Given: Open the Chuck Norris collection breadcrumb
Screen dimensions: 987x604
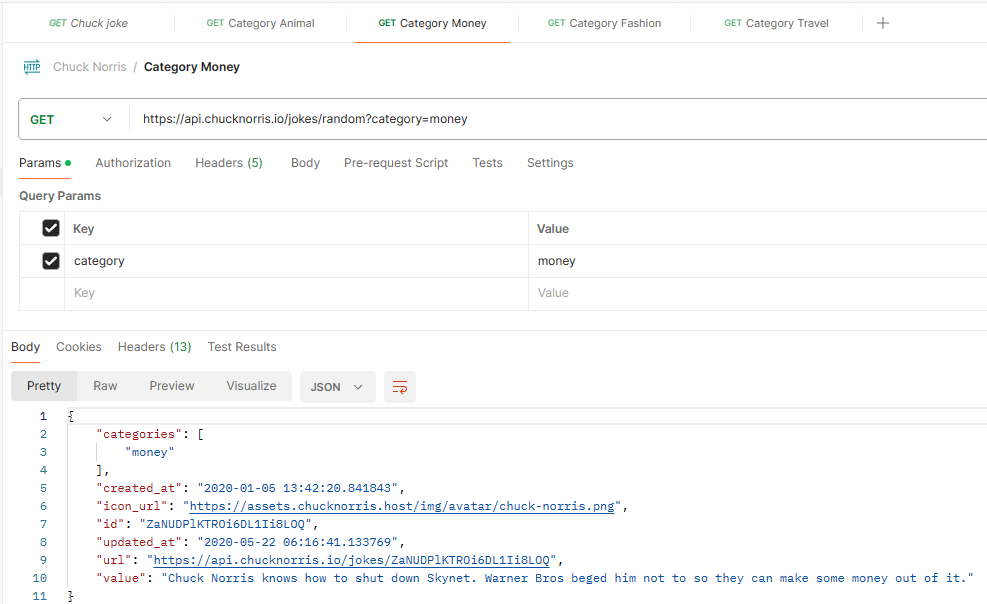Looking at the screenshot, I should click(89, 67).
